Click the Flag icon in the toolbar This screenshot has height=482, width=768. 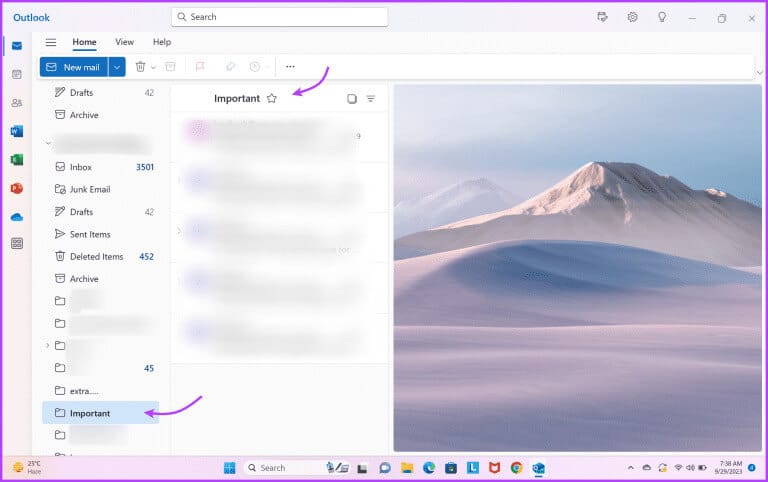click(200, 67)
